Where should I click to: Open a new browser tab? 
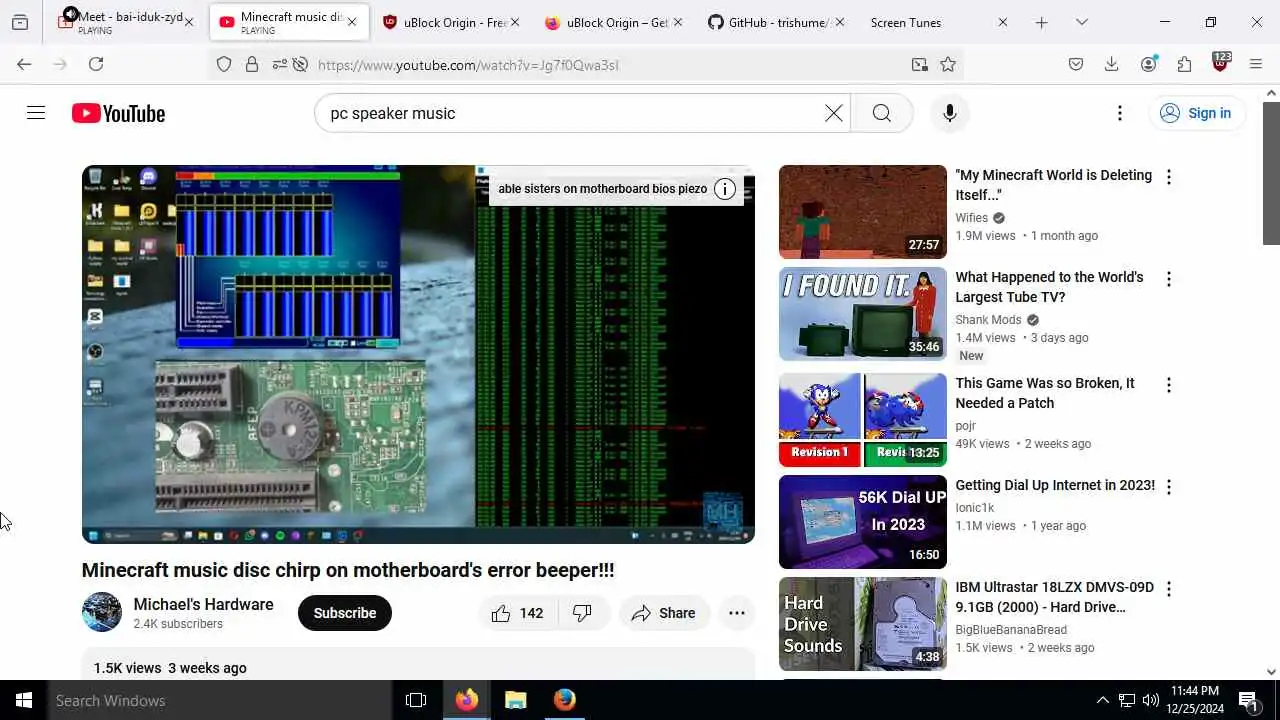tap(1041, 22)
